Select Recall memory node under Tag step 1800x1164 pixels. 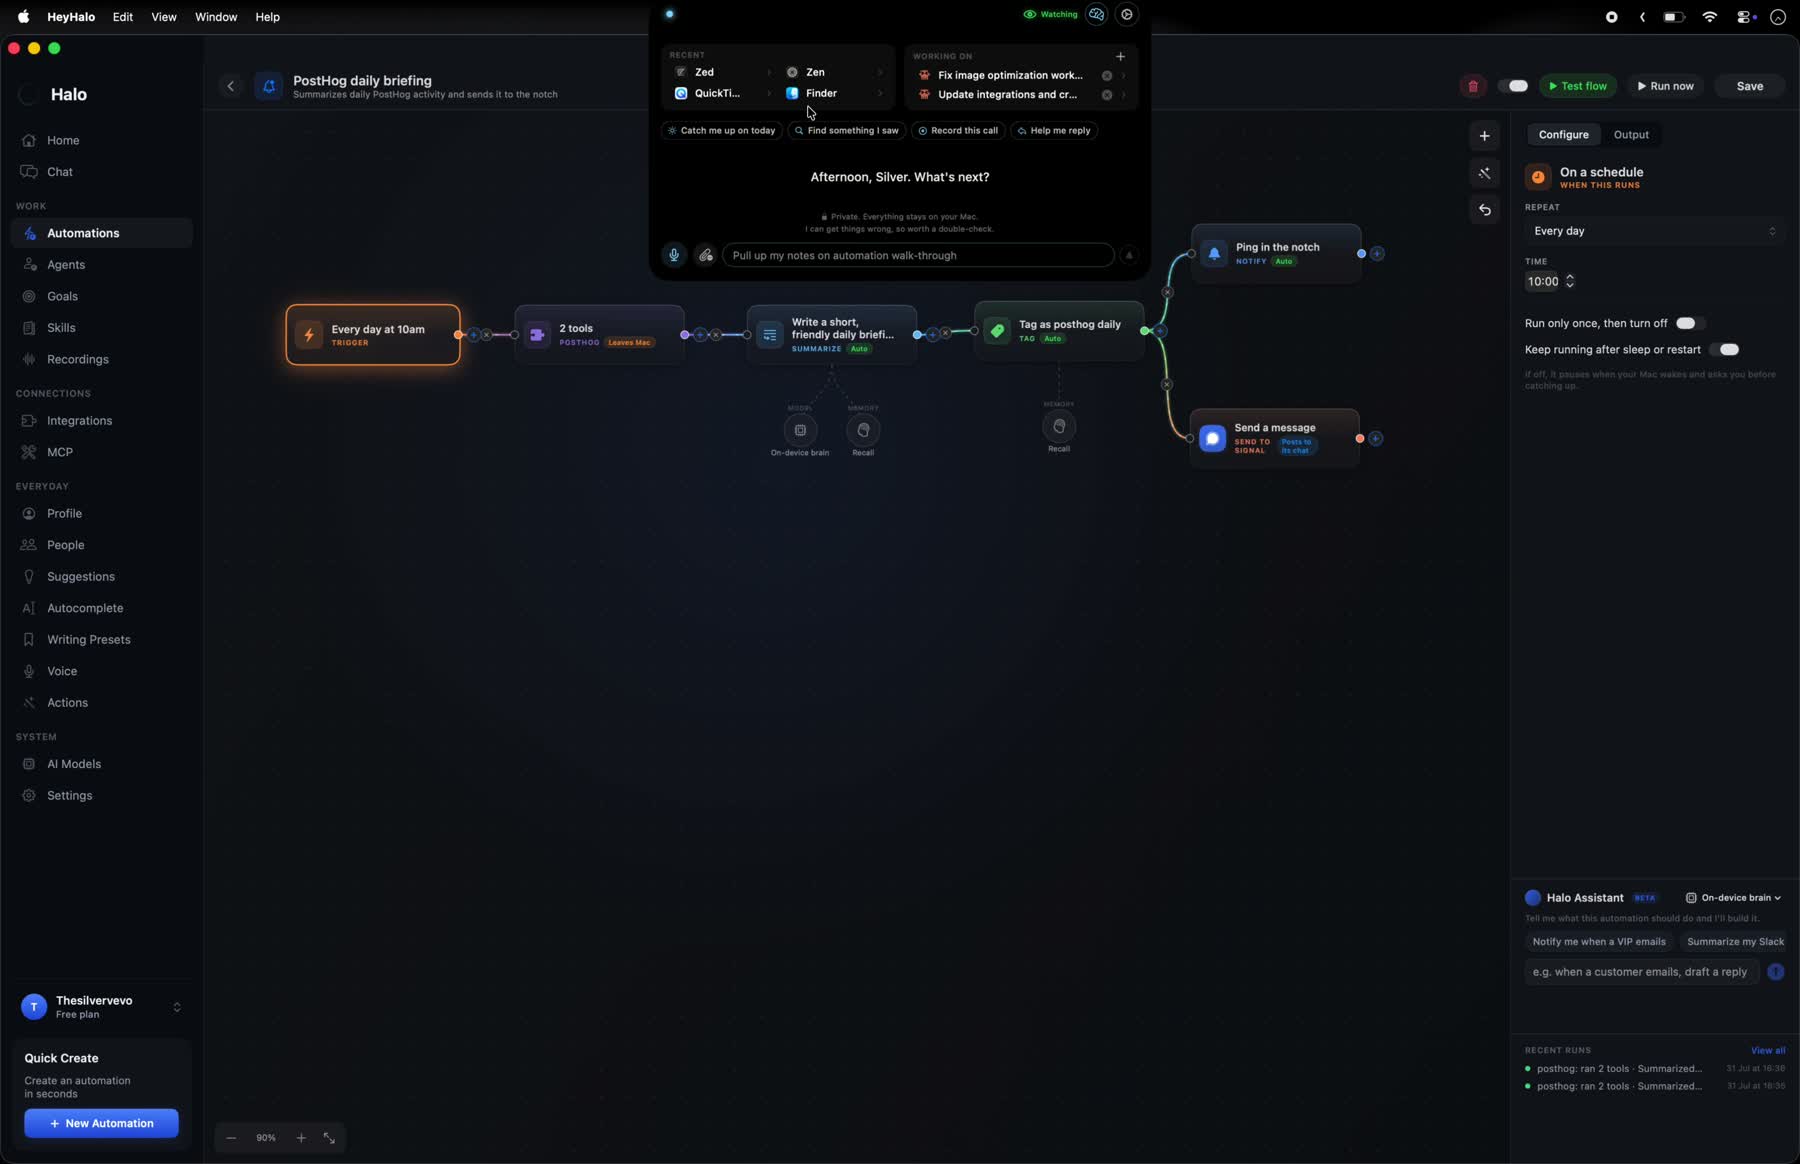coord(1059,427)
